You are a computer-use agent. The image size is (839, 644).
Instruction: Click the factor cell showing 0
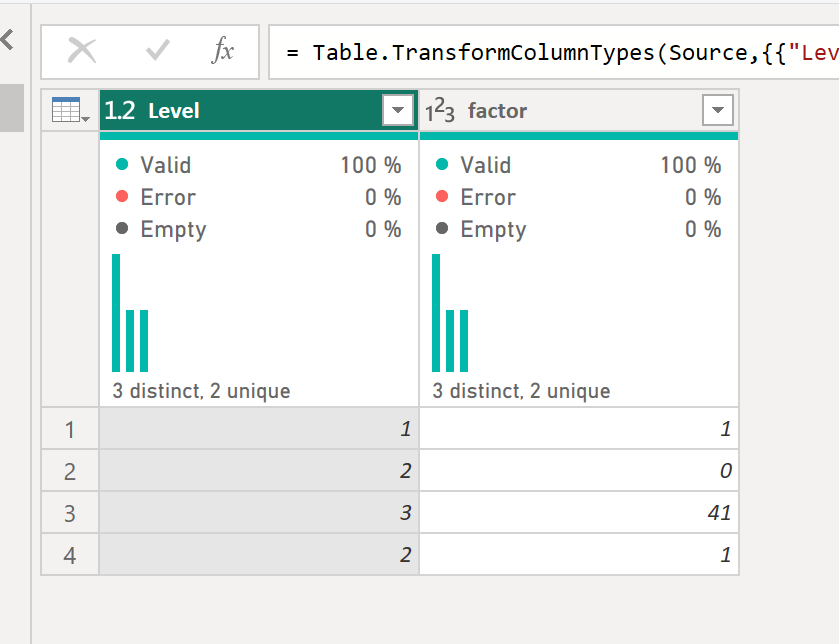tap(579, 471)
